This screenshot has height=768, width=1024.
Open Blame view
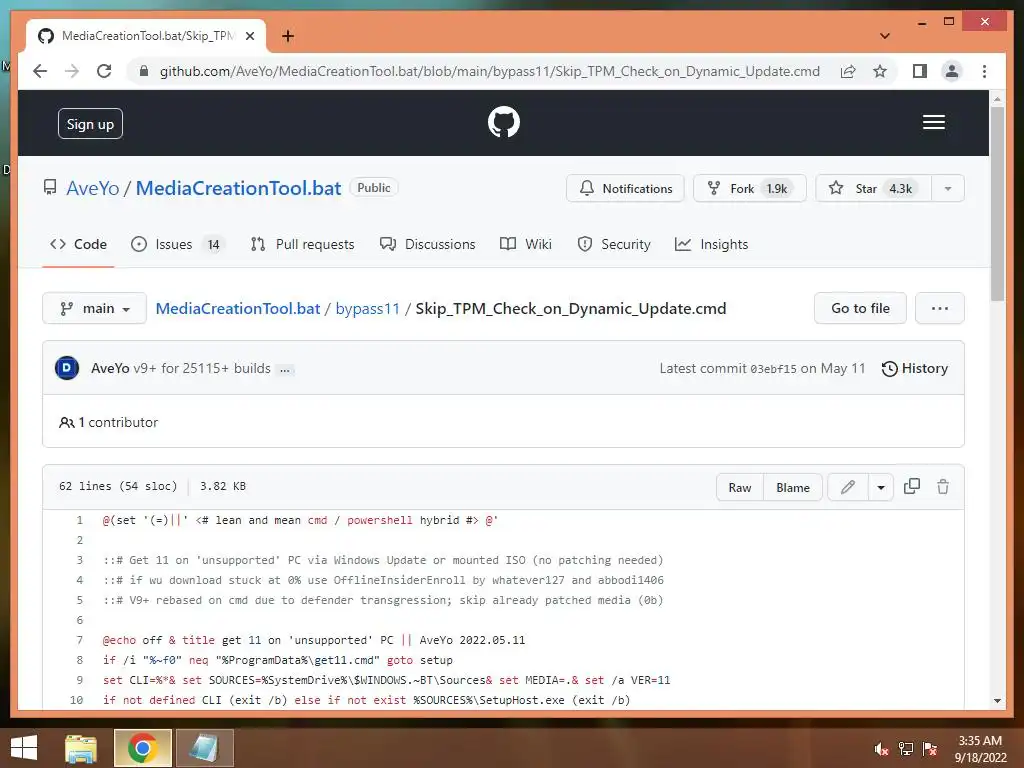pos(792,487)
